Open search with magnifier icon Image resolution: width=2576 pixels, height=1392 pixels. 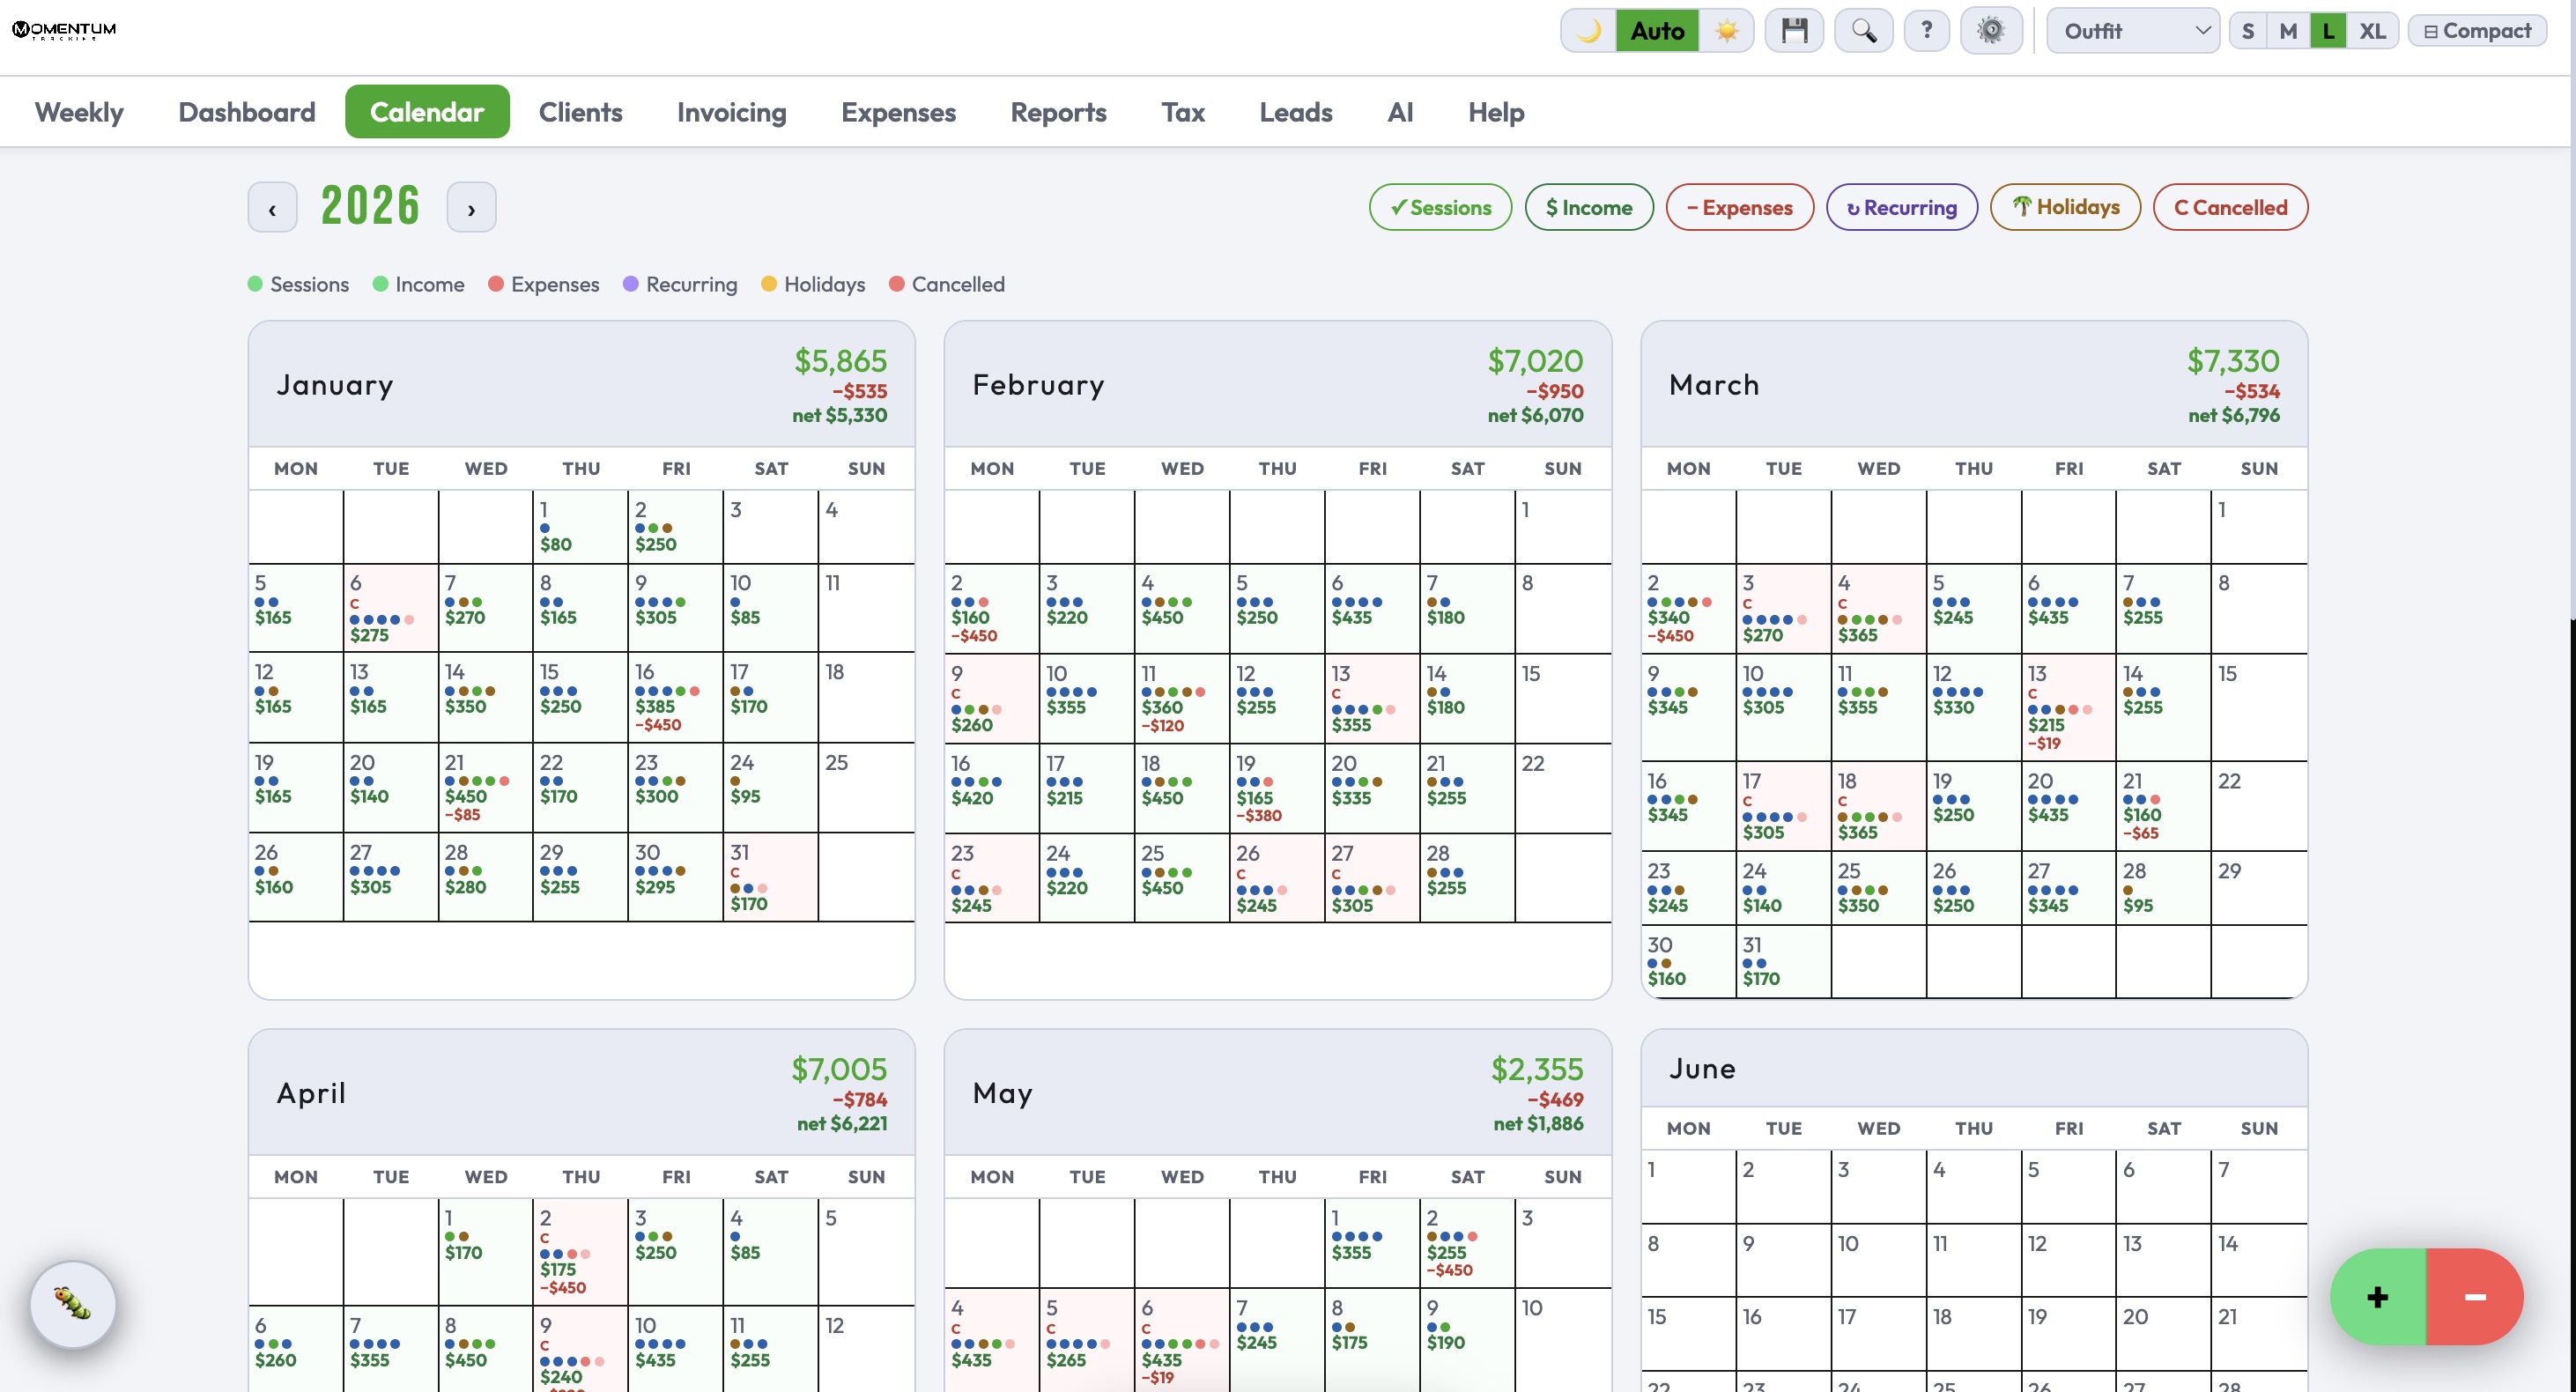tap(1863, 31)
